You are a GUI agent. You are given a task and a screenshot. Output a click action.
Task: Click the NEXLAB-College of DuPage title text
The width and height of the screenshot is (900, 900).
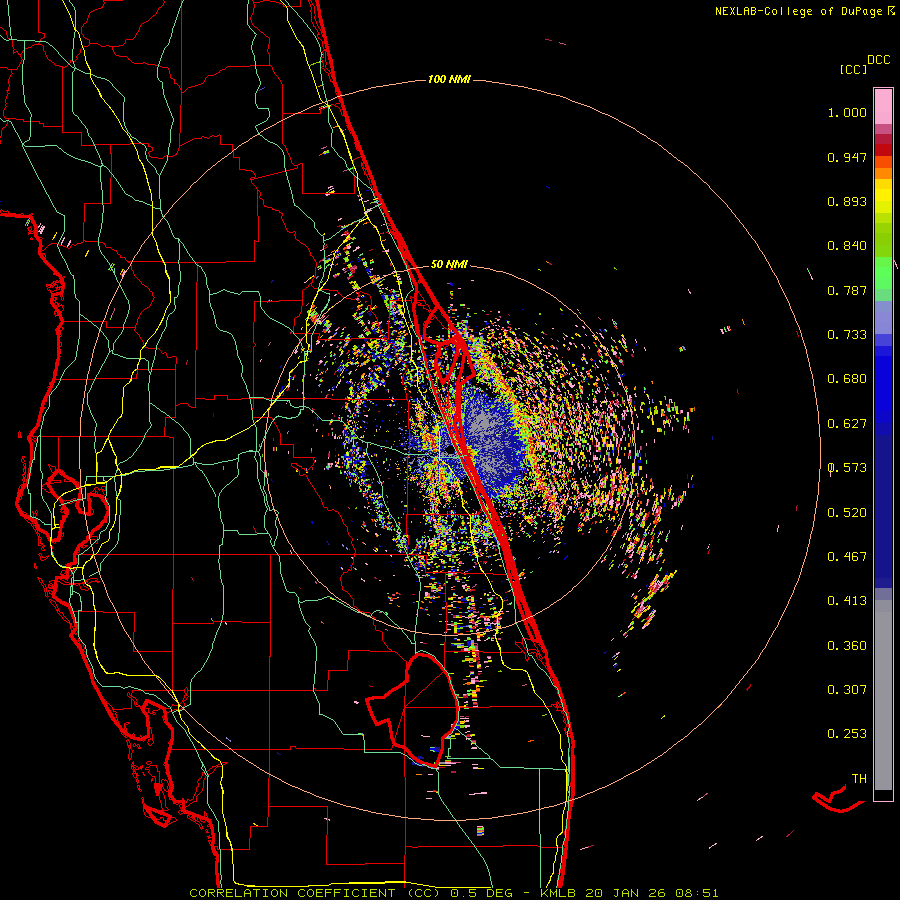tap(799, 11)
